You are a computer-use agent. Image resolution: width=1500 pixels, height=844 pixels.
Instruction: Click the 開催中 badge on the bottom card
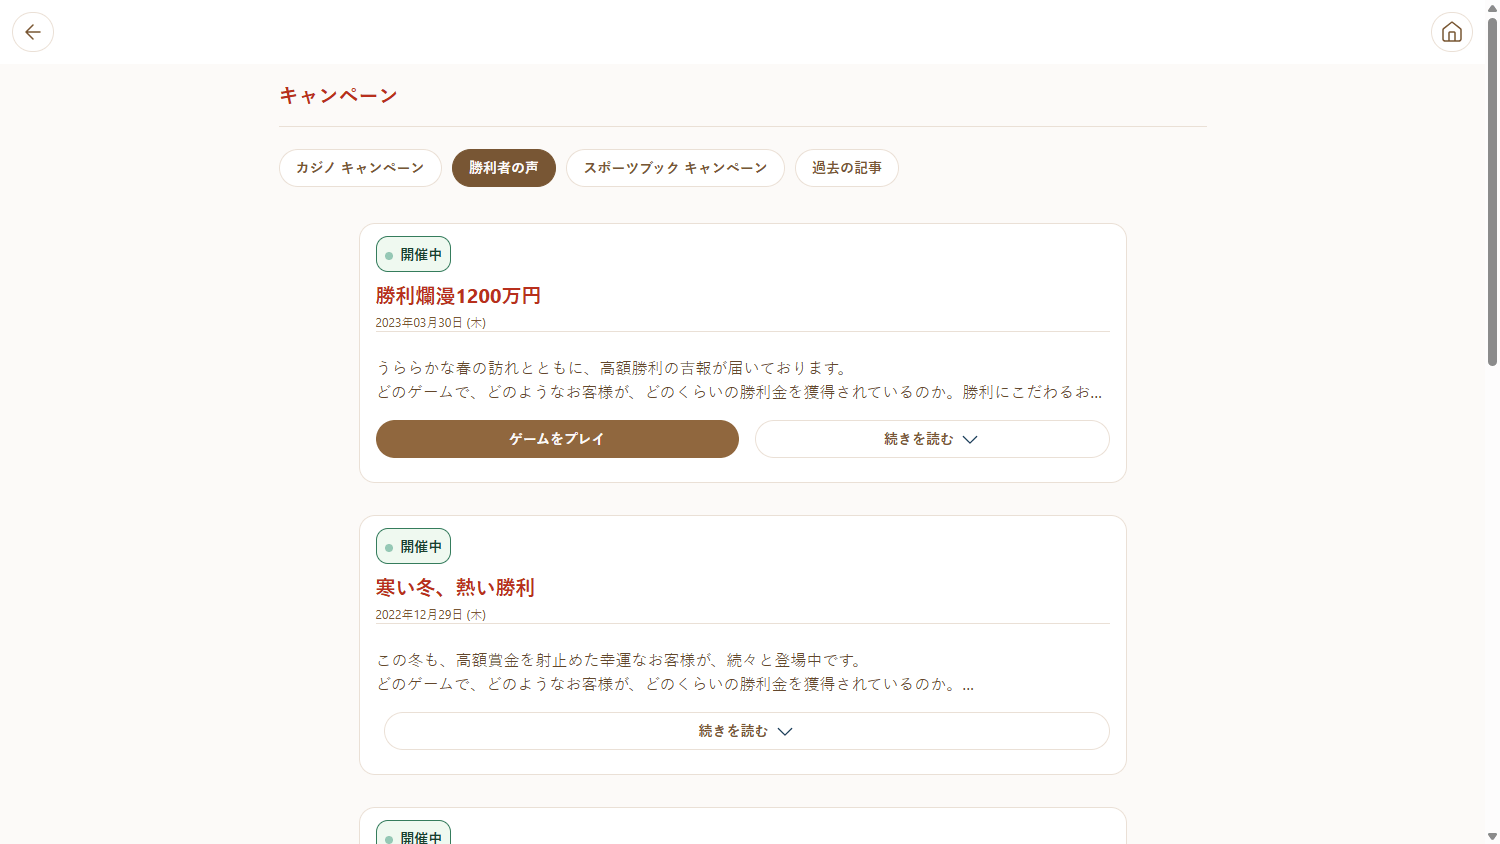click(x=413, y=835)
